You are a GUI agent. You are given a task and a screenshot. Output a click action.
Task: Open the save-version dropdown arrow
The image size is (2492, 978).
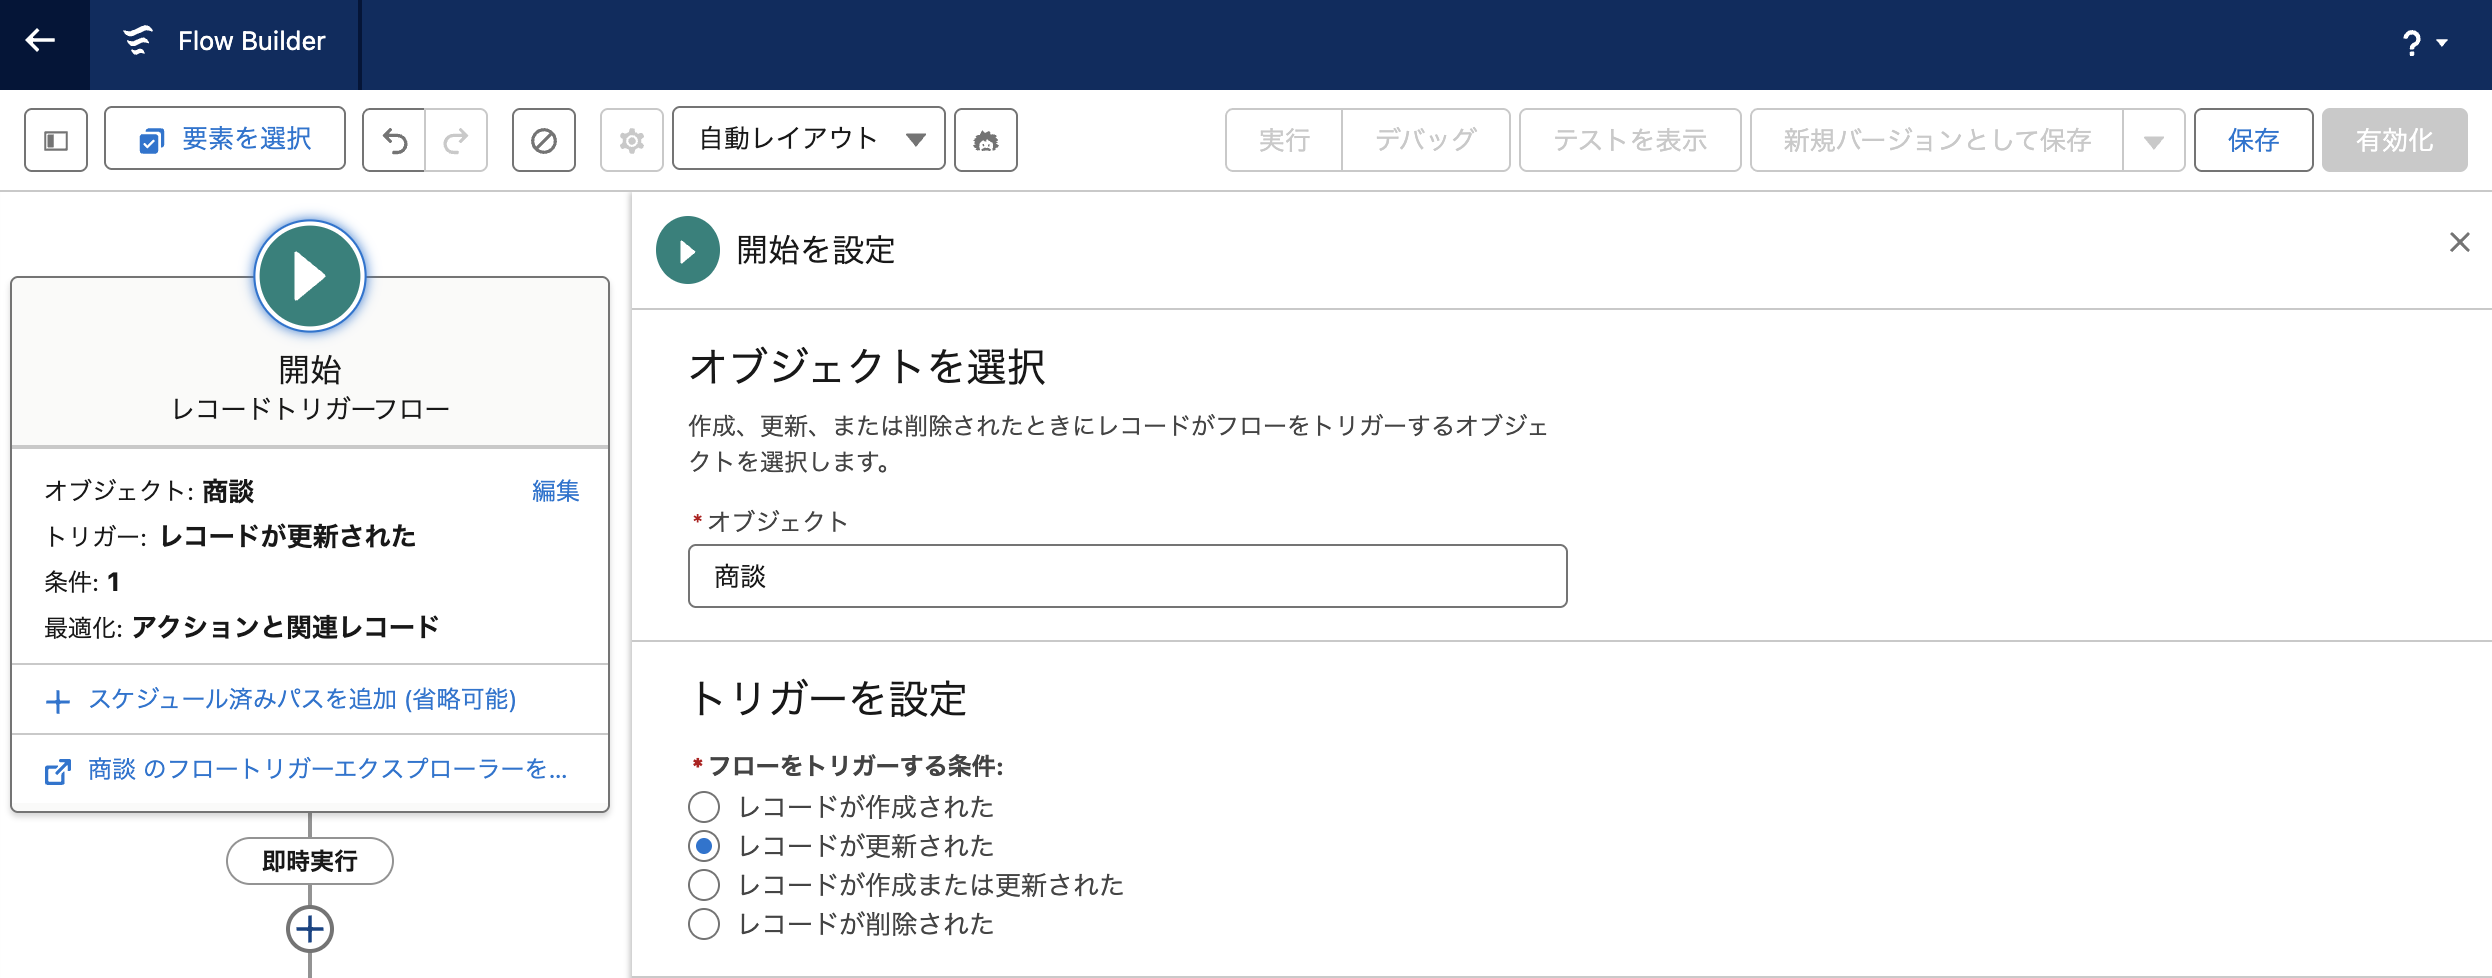pos(2154,140)
